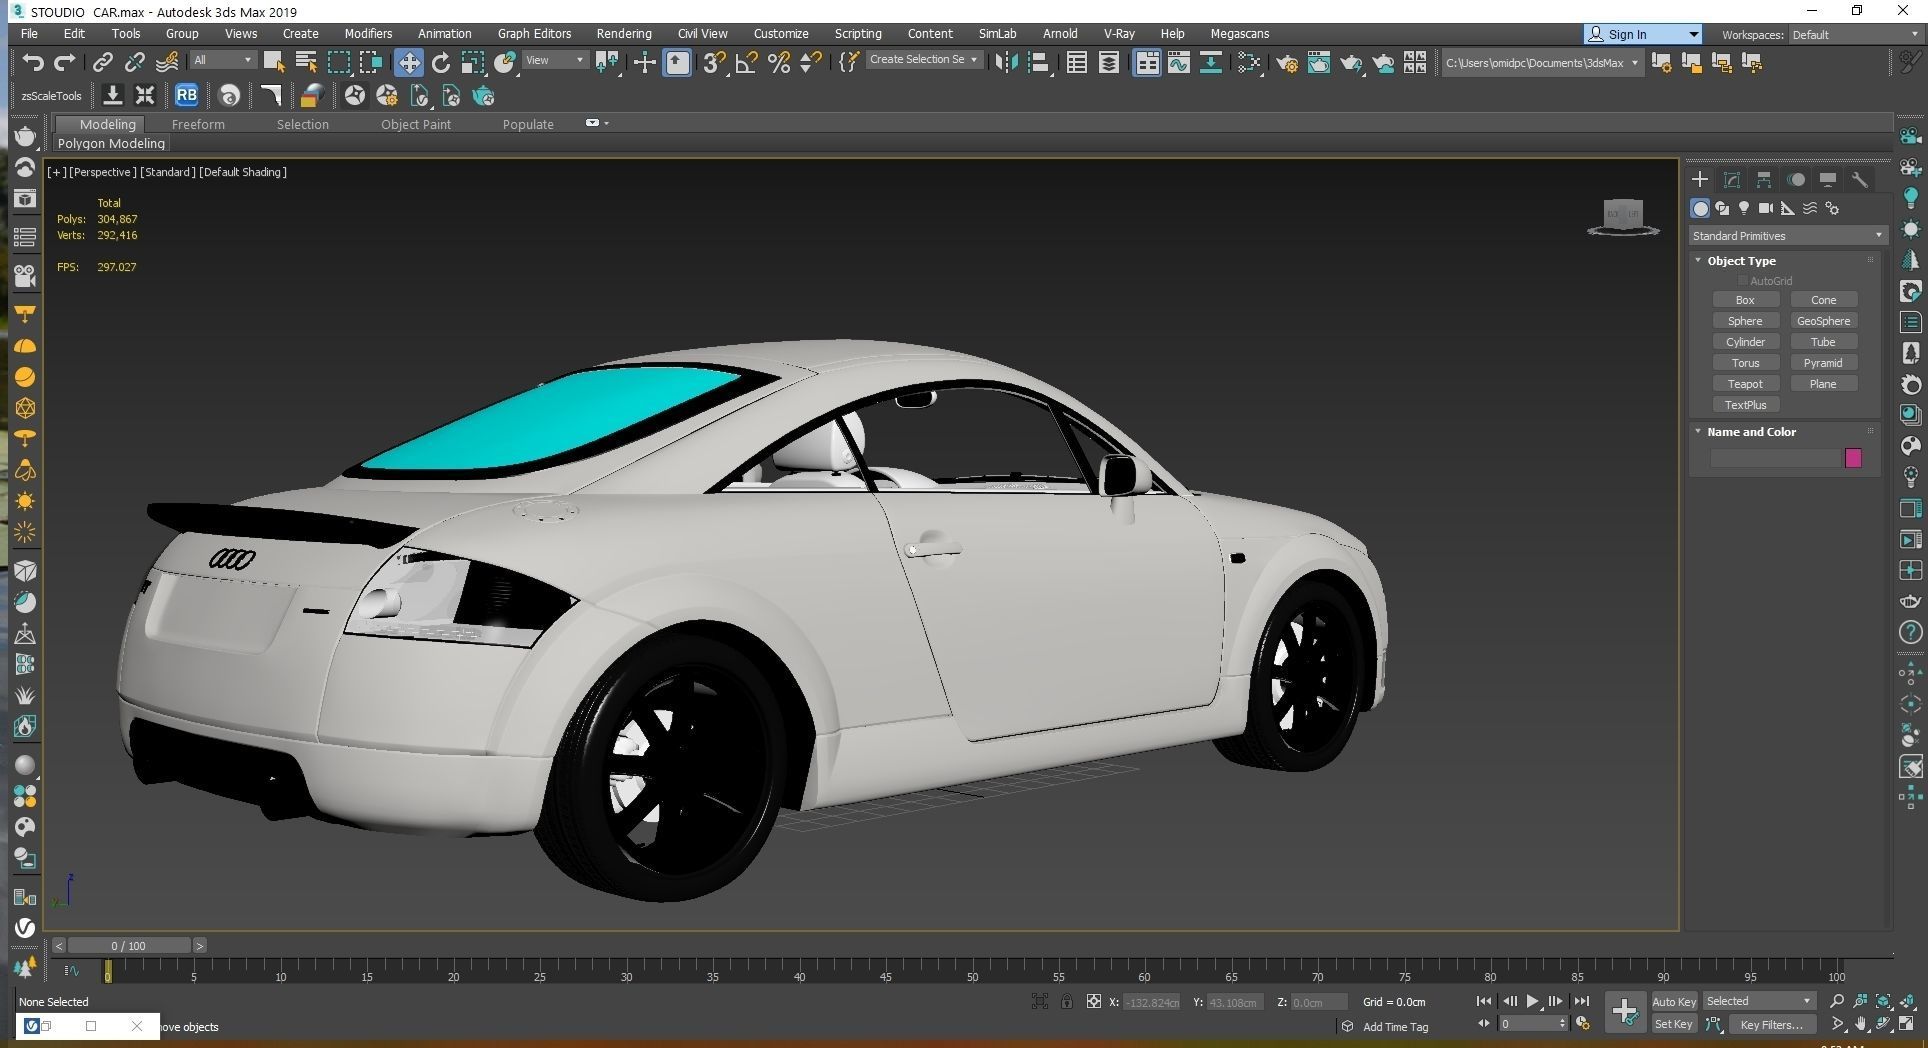1928x1048 pixels.
Task: Activate the Select and Move tool
Action: coord(408,63)
